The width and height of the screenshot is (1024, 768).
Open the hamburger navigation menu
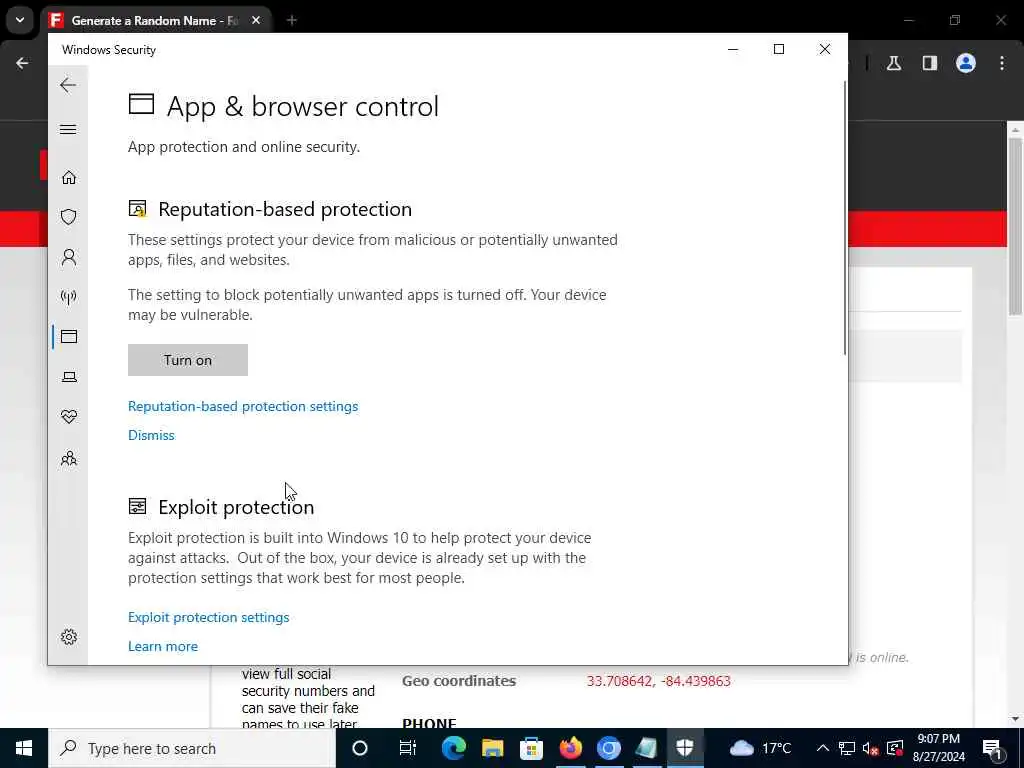click(68, 129)
